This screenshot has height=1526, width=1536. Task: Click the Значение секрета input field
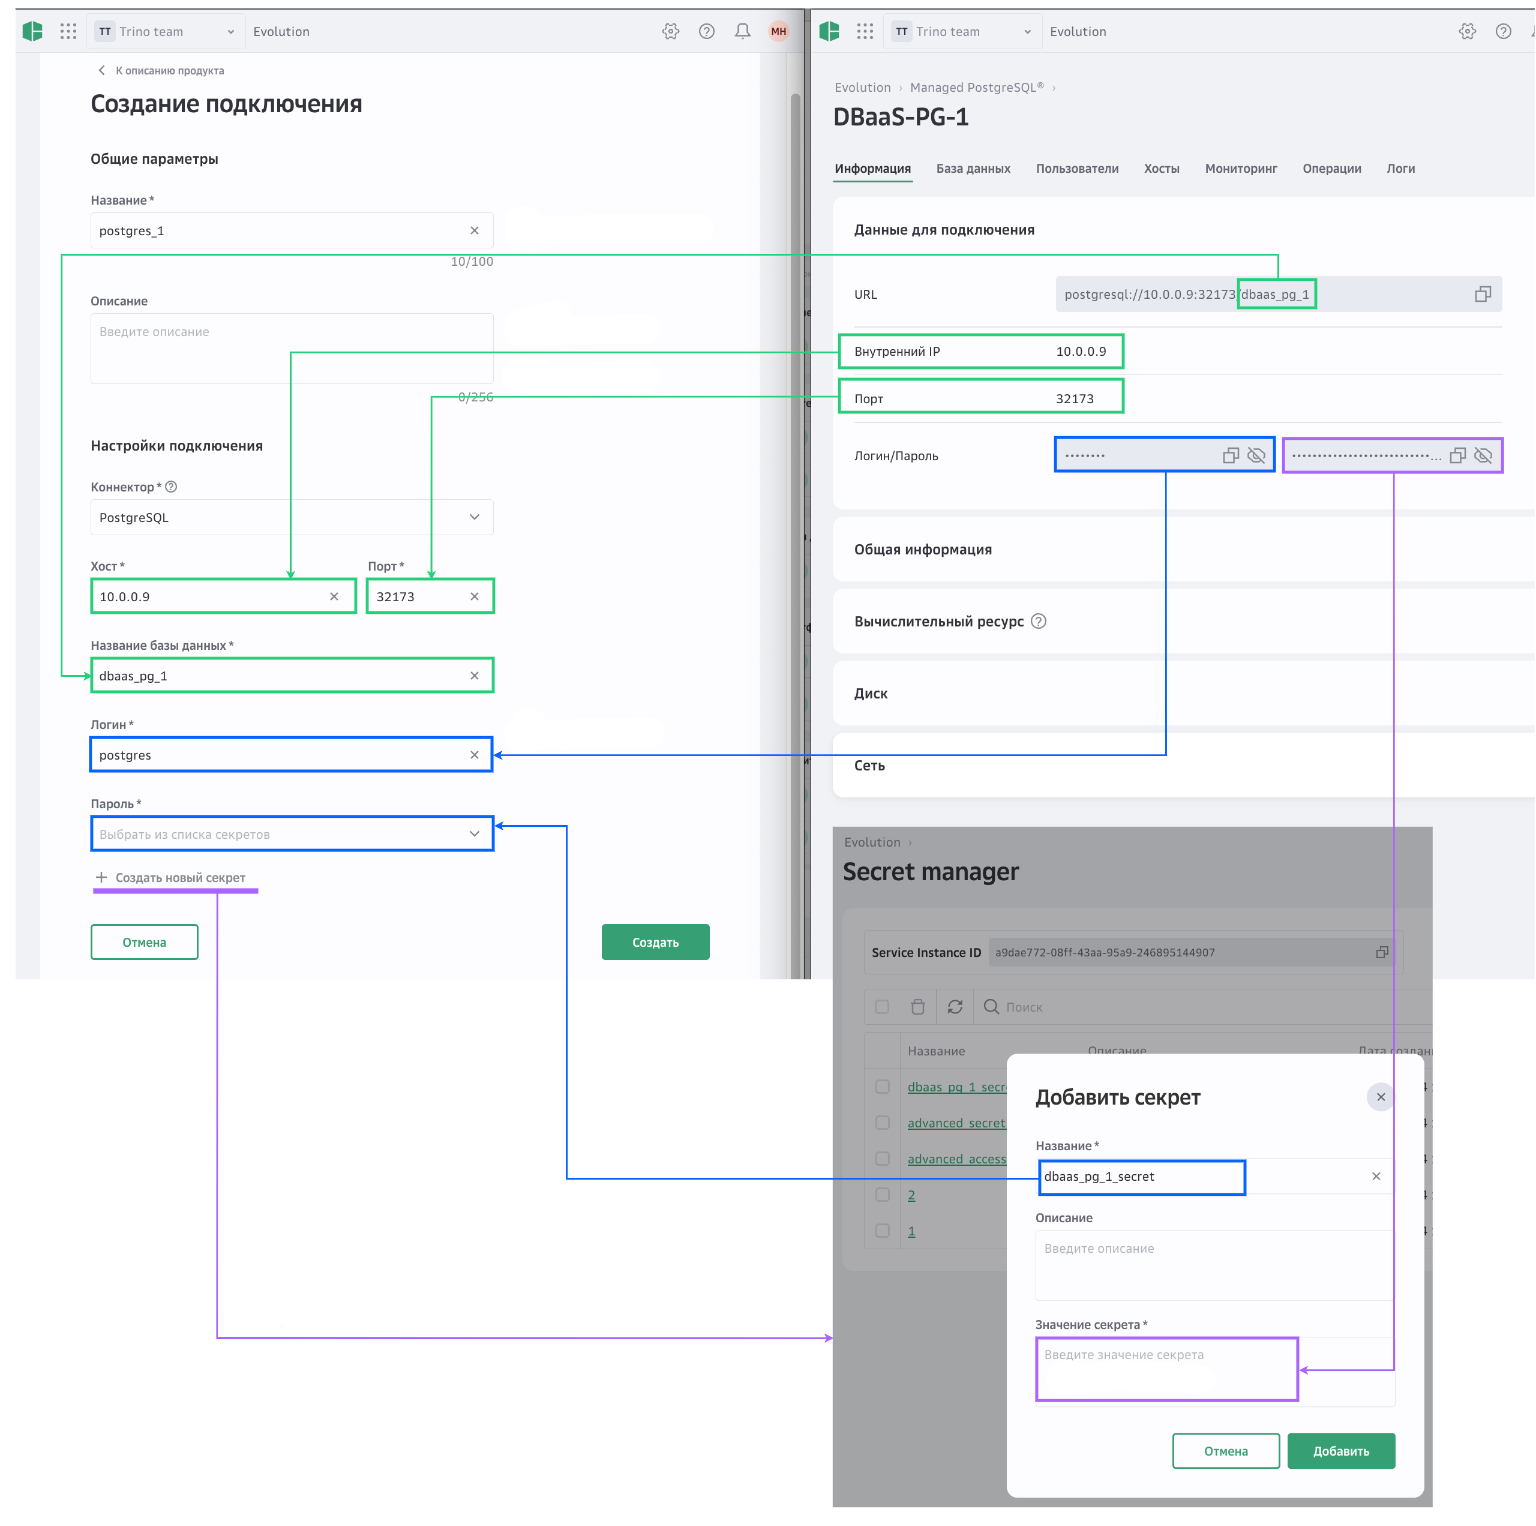1166,1368
